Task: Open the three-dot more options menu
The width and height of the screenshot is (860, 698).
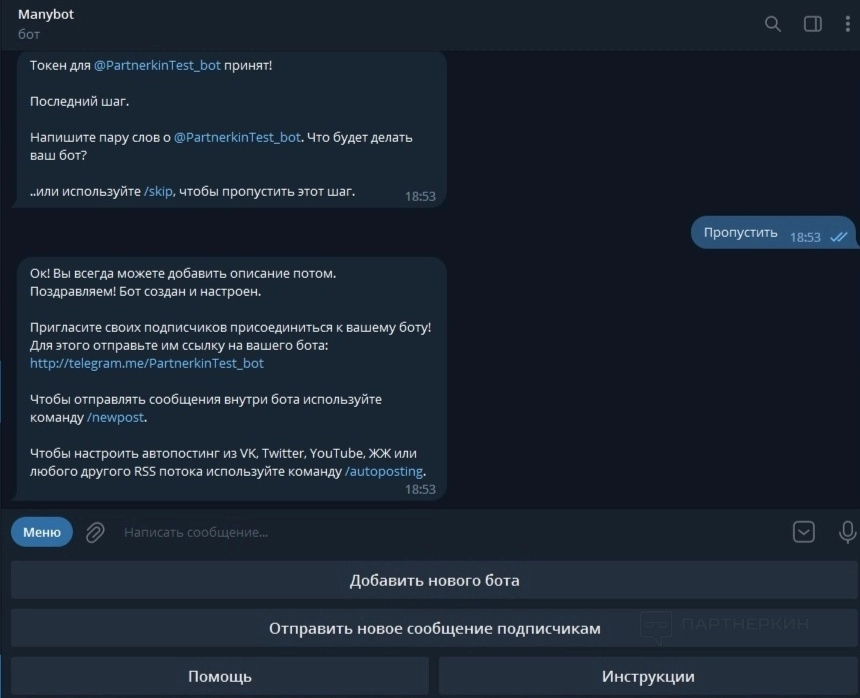Action: 847,24
